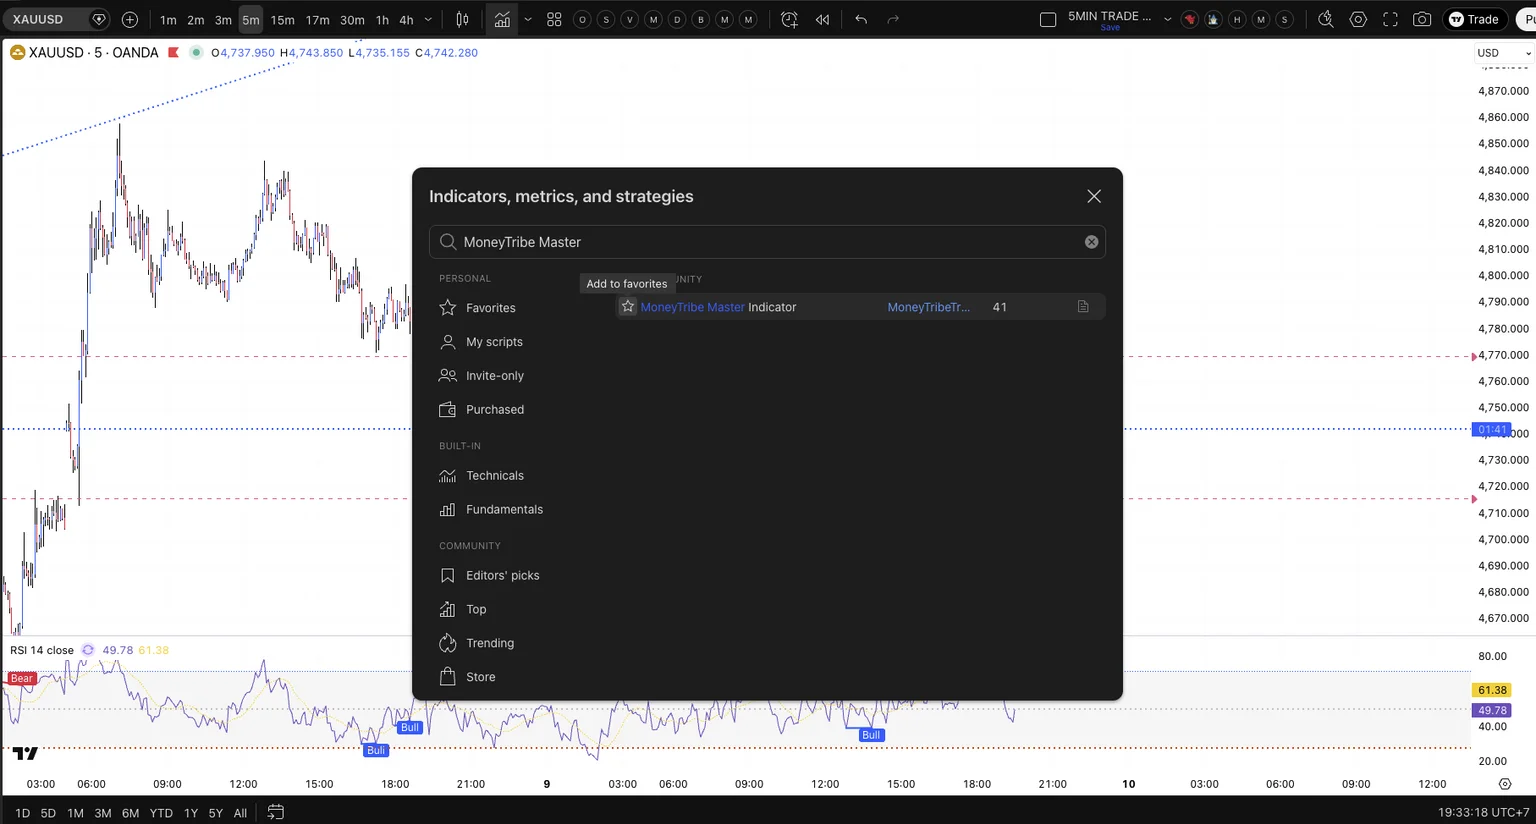This screenshot has height=824, width=1536.
Task: Click the red dragon favorite layout icon
Action: 1189,19
